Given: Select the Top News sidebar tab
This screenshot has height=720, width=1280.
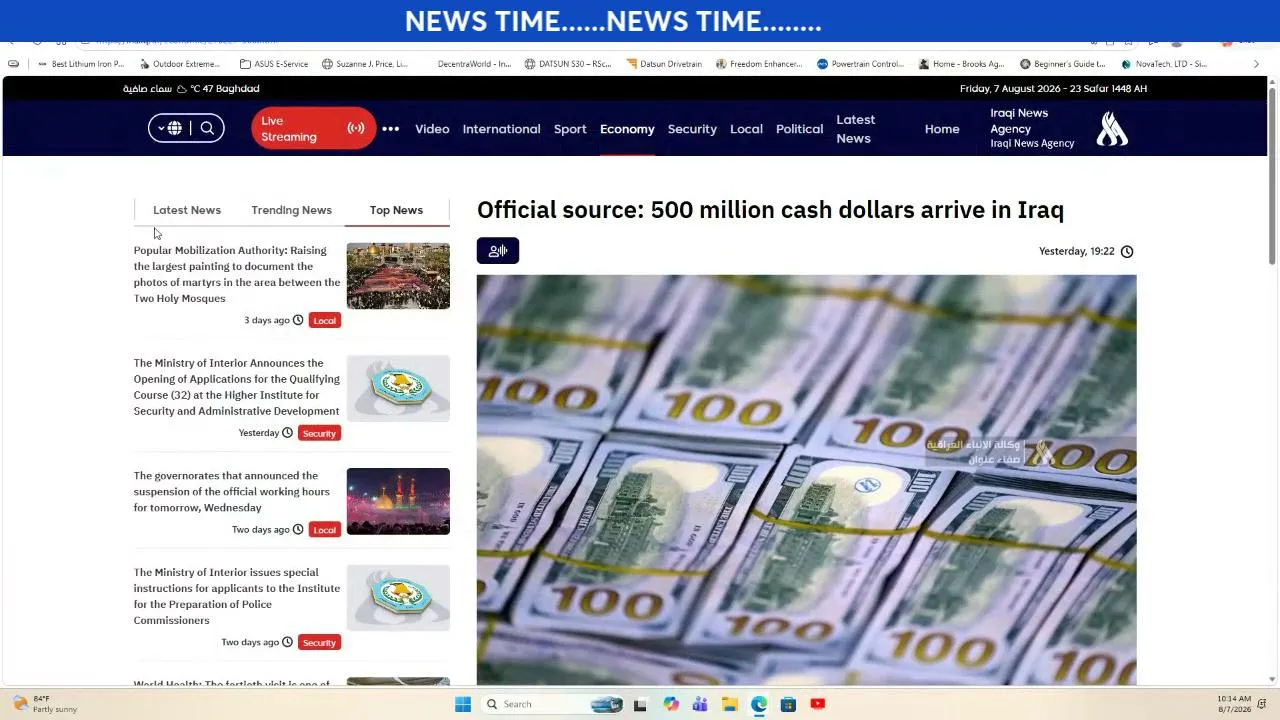Looking at the screenshot, I should (396, 210).
